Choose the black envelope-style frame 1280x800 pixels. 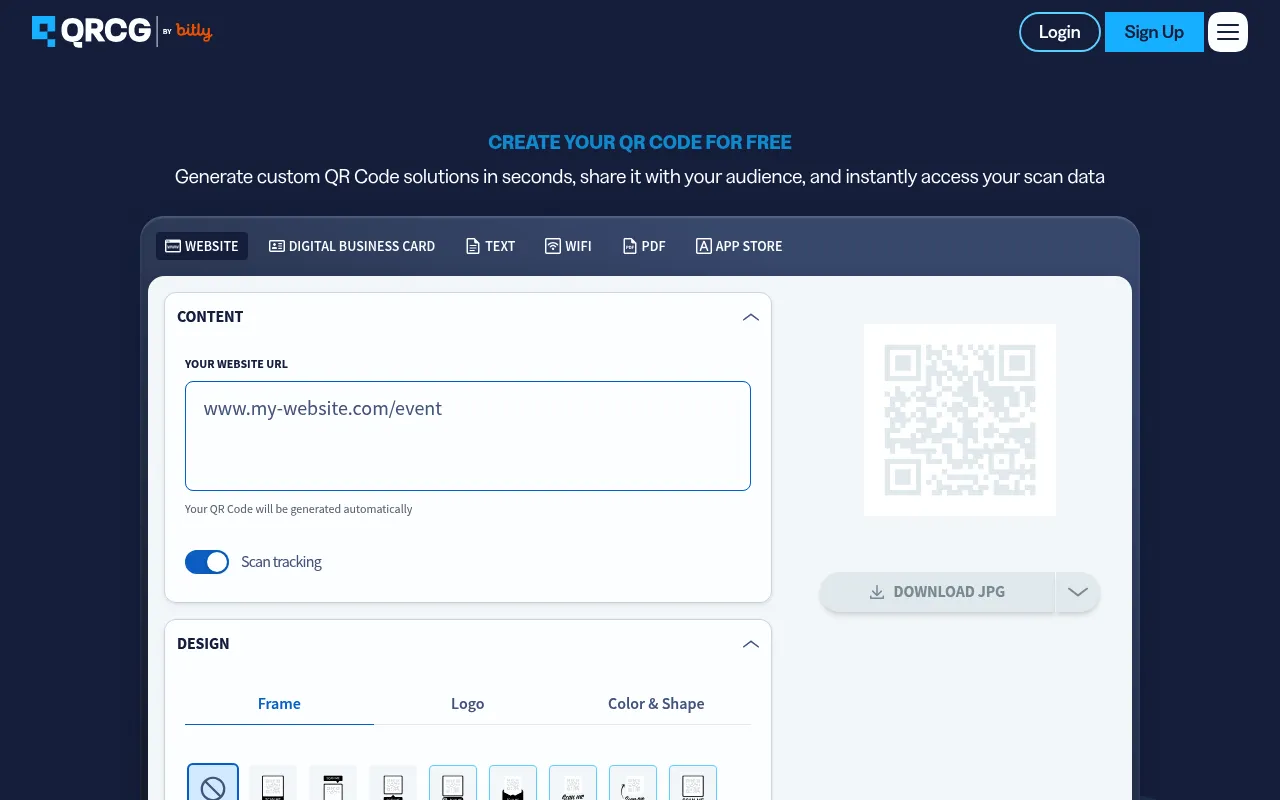[513, 782]
